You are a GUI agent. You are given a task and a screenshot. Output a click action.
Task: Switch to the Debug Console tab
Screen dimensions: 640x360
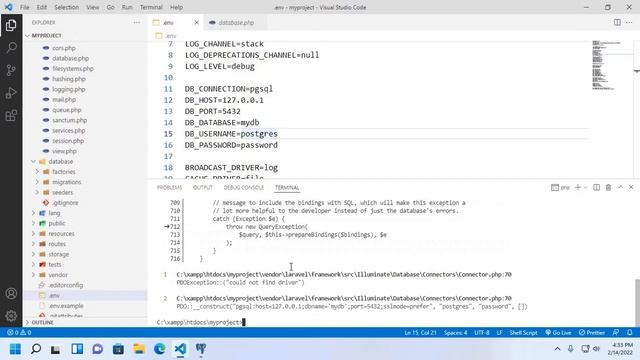click(x=244, y=187)
